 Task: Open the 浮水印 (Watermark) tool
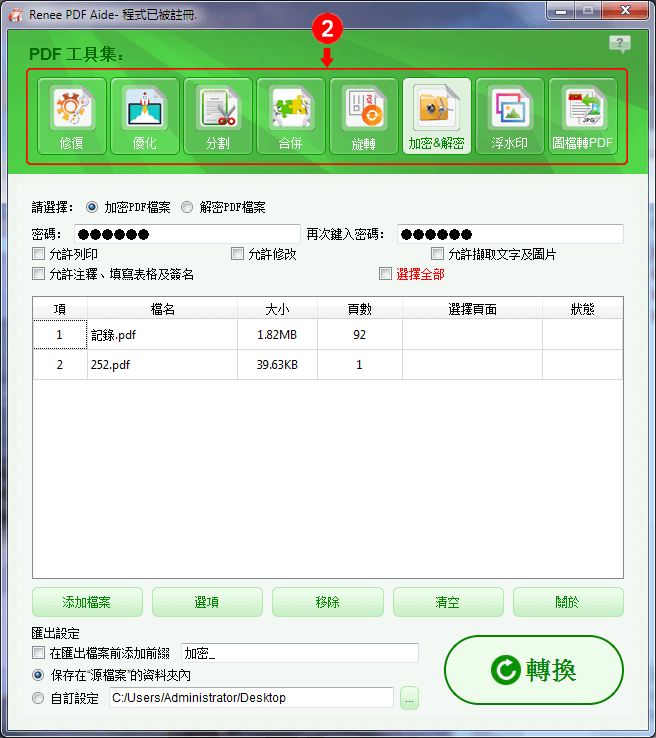click(510, 116)
